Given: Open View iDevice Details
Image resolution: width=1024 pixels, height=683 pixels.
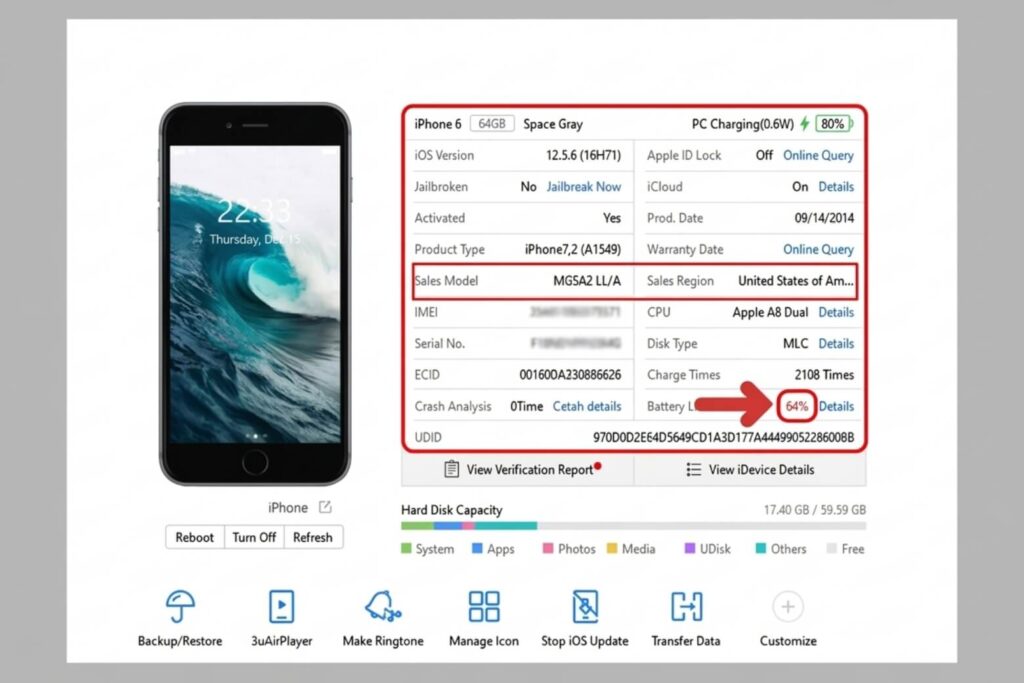Looking at the screenshot, I should tap(751, 469).
